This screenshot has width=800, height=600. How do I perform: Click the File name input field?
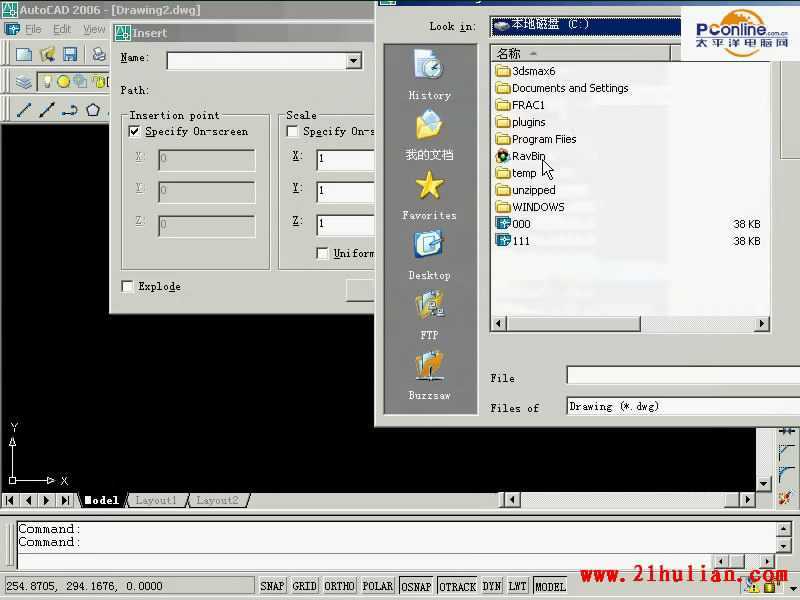[683, 376]
